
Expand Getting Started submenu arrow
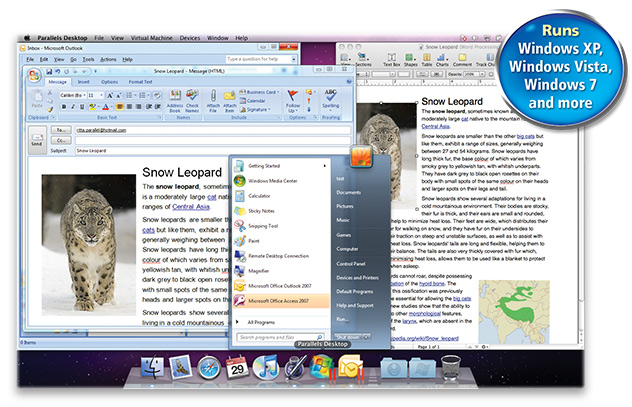tap(324, 166)
